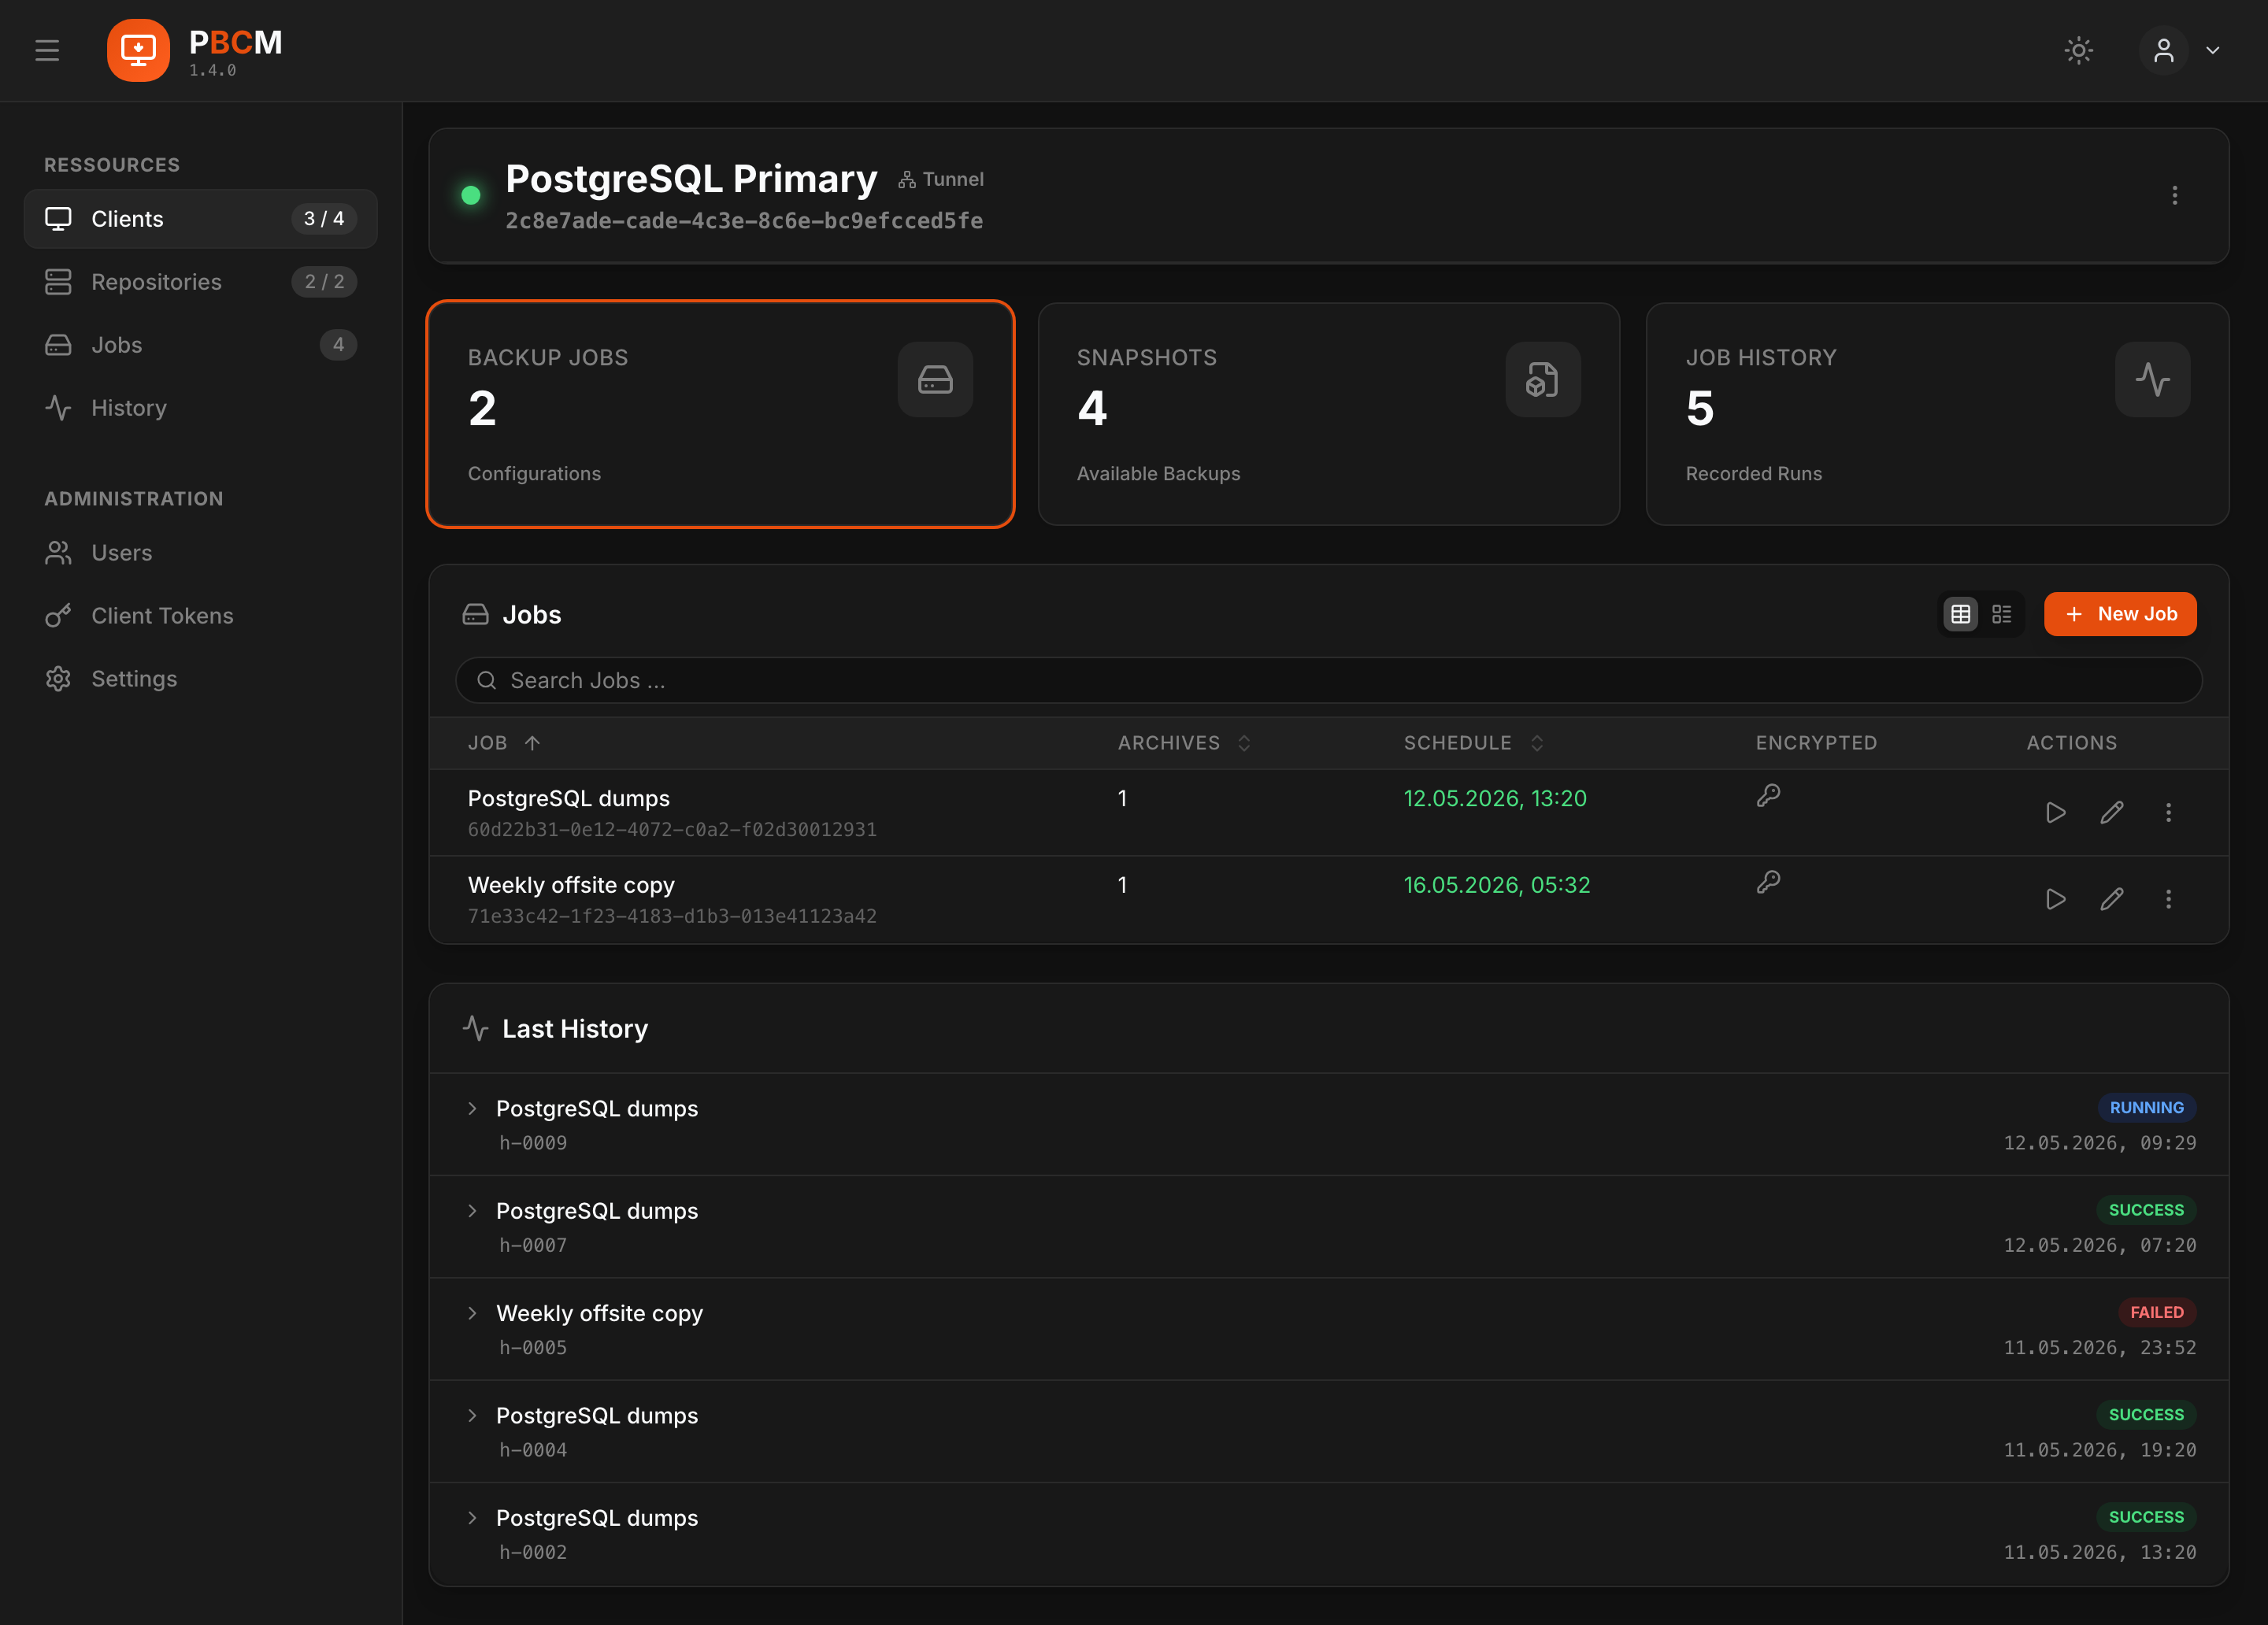Click encryption key icon for PostgreSQL dumps
The width and height of the screenshot is (2268, 1625).
tap(1768, 795)
